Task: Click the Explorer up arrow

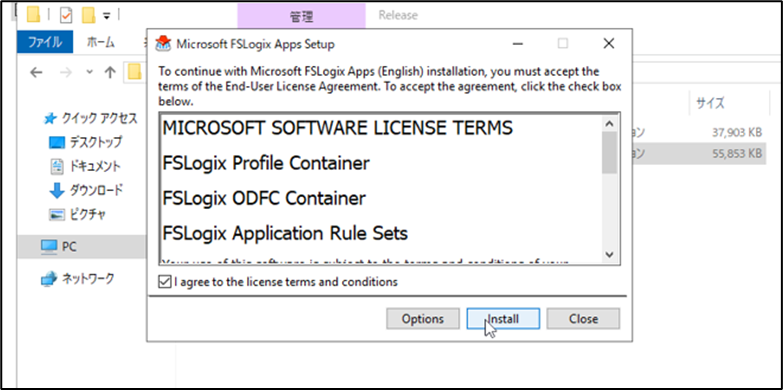Action: 110,72
